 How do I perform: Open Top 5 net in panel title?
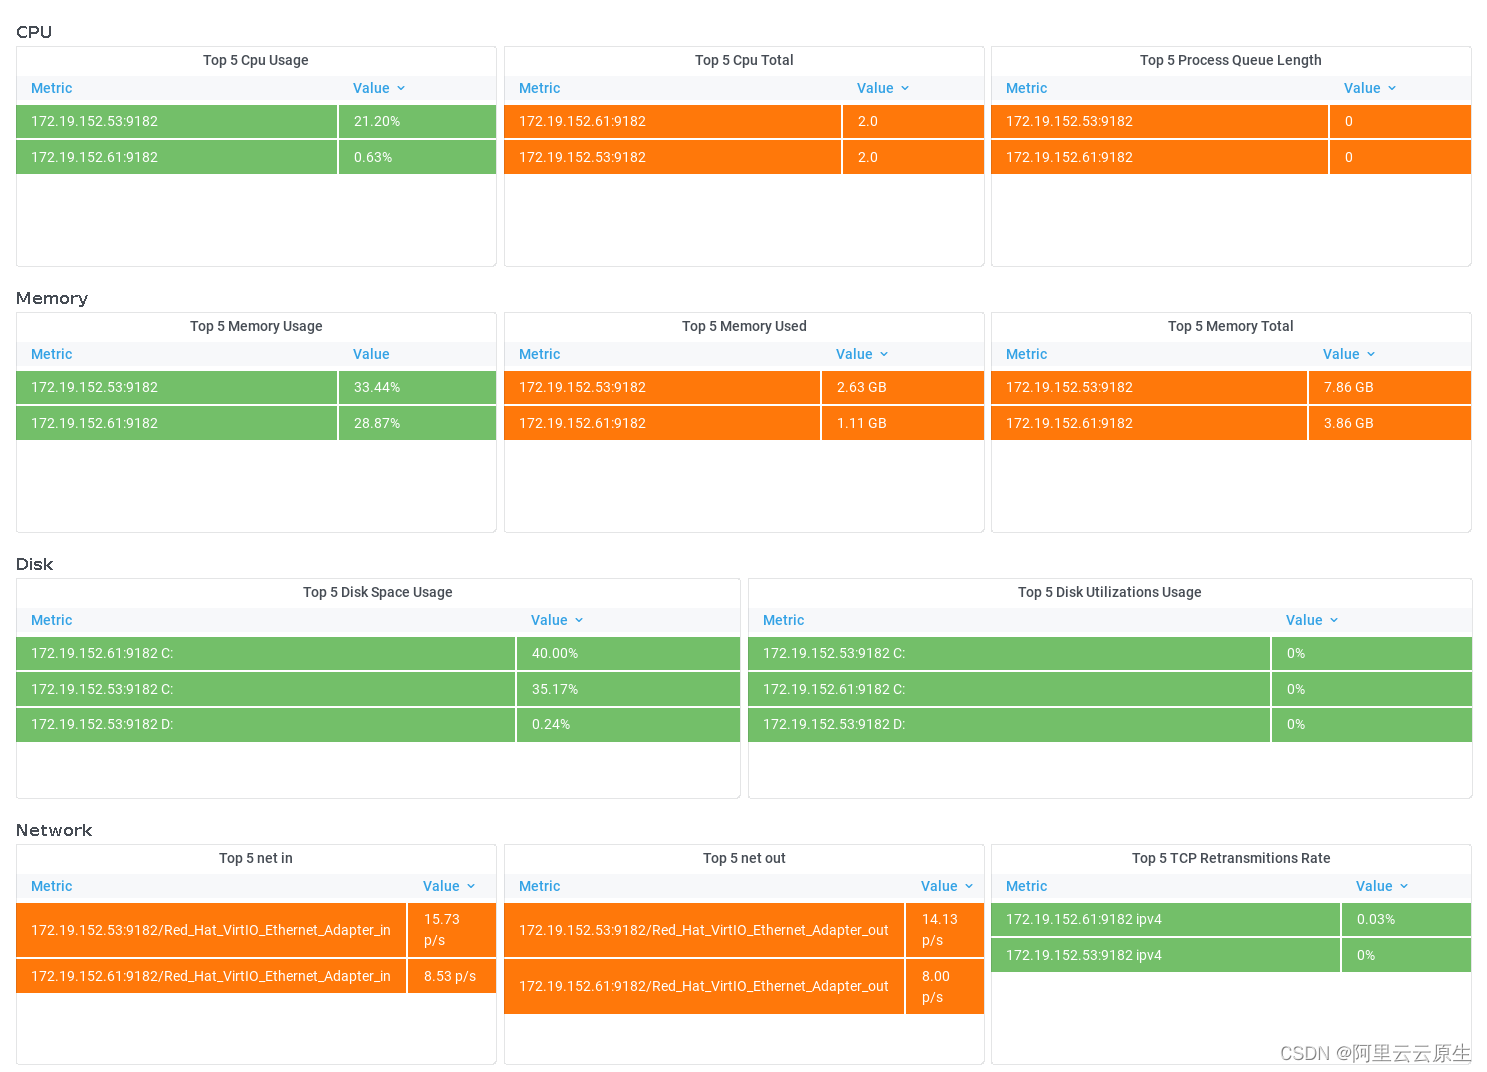[256, 858]
